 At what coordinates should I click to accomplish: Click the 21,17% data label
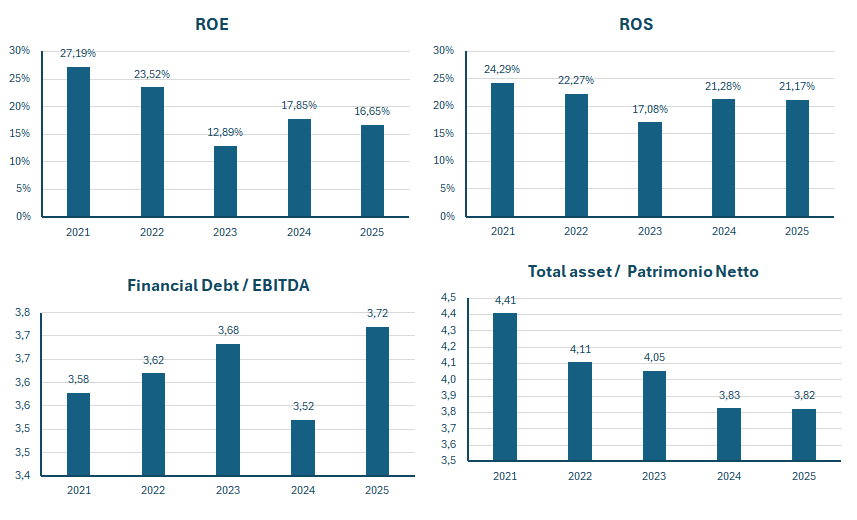point(797,86)
